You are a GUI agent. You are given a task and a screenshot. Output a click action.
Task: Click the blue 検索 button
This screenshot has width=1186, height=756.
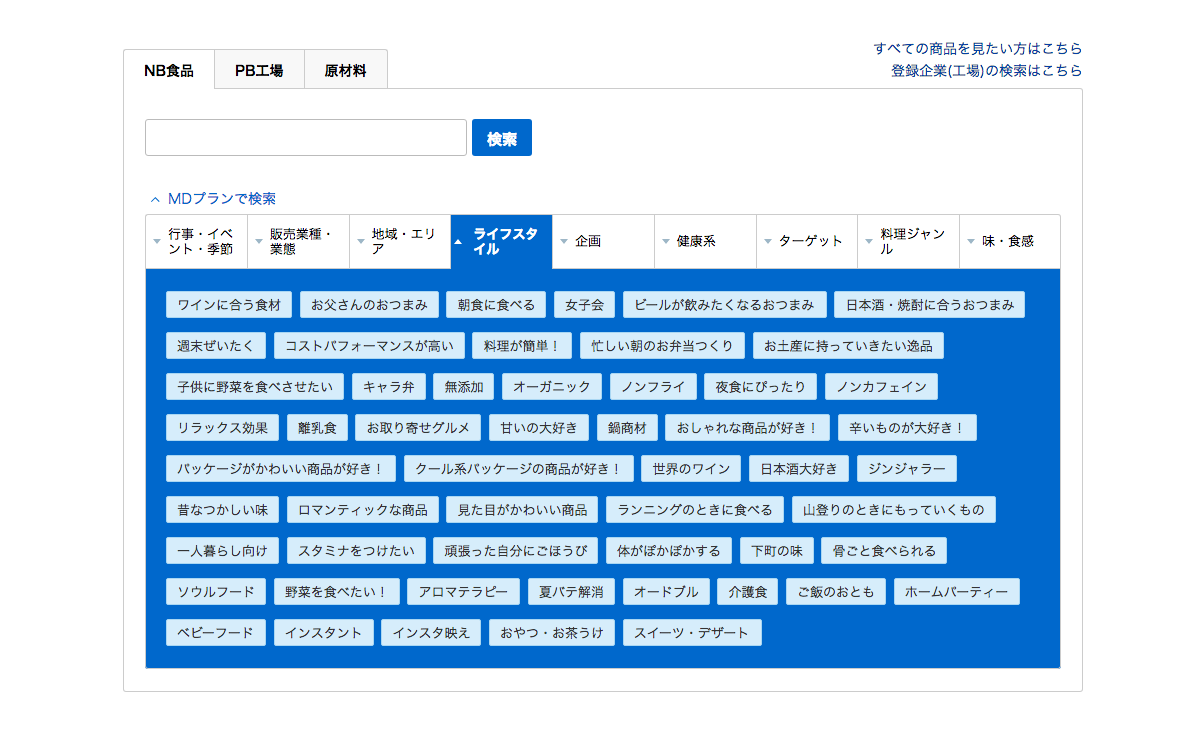pos(501,138)
